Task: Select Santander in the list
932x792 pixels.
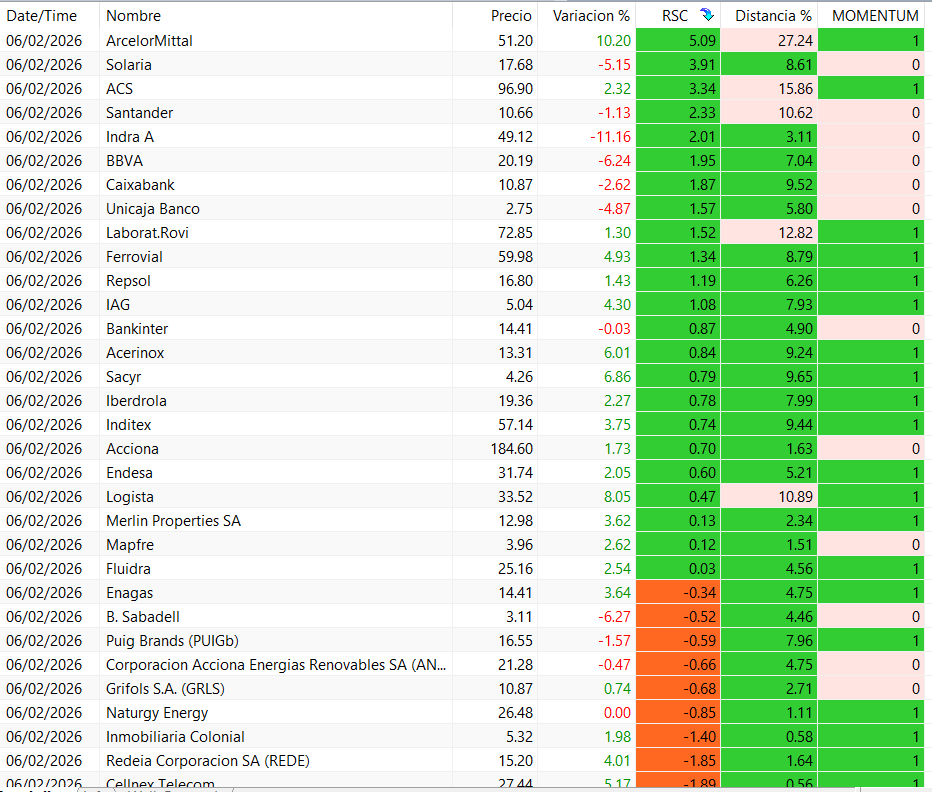Action: click(139, 113)
